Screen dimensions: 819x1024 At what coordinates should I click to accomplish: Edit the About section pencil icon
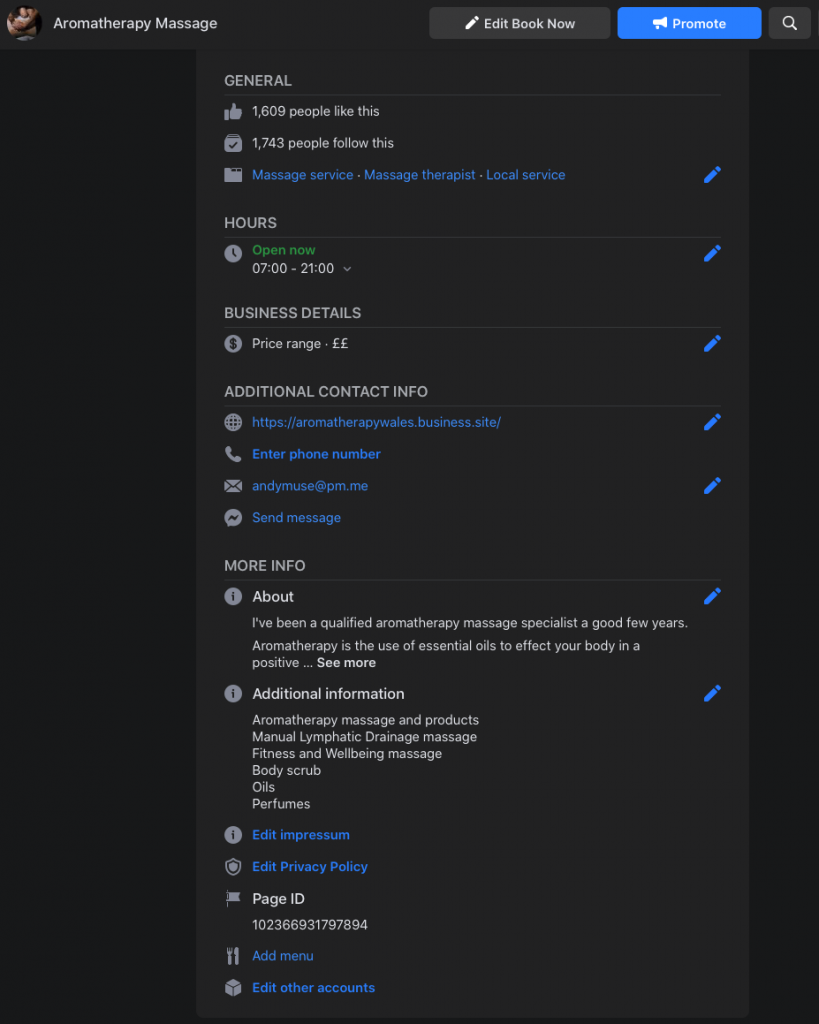pos(712,596)
